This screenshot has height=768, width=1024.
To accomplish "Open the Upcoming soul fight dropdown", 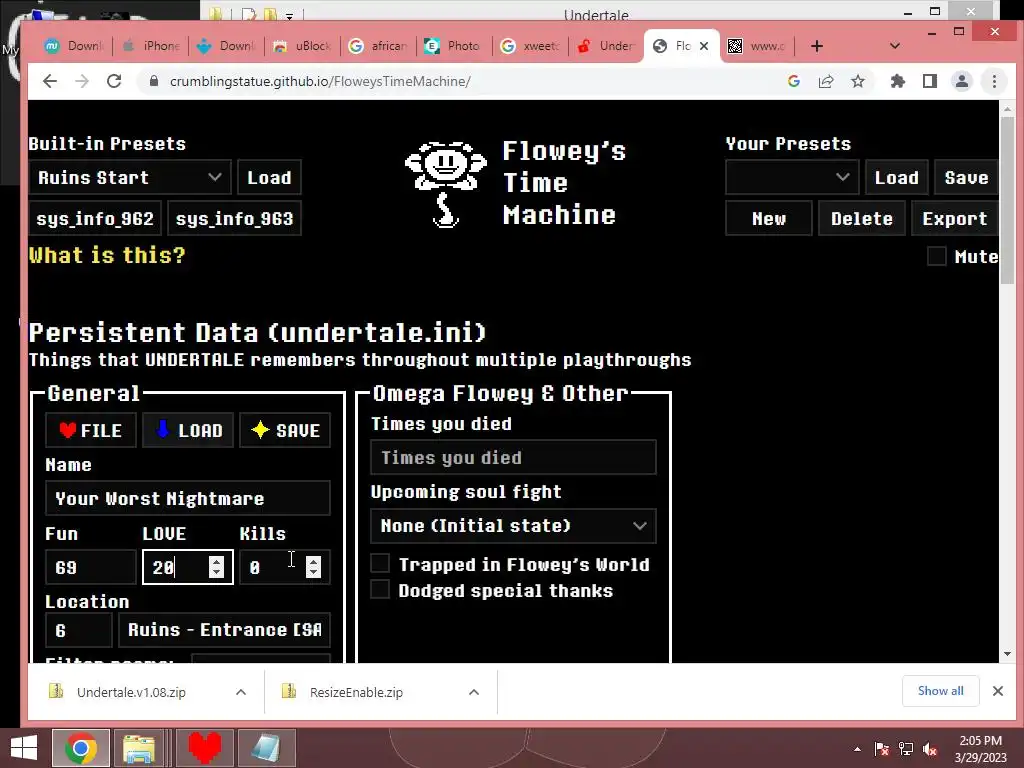I will (x=513, y=526).
